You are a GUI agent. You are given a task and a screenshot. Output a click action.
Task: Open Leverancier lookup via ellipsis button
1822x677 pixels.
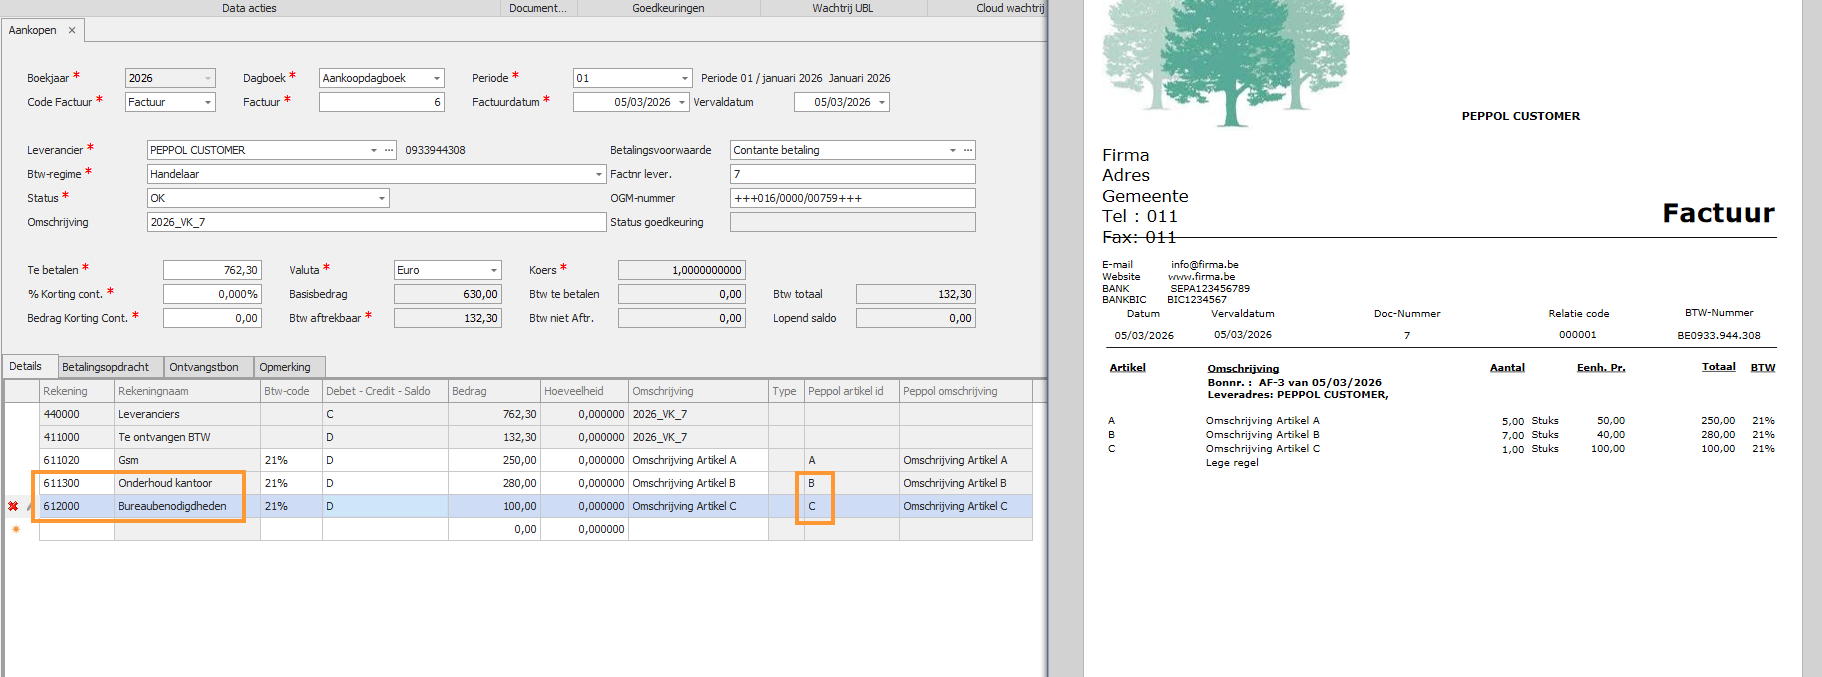389,150
